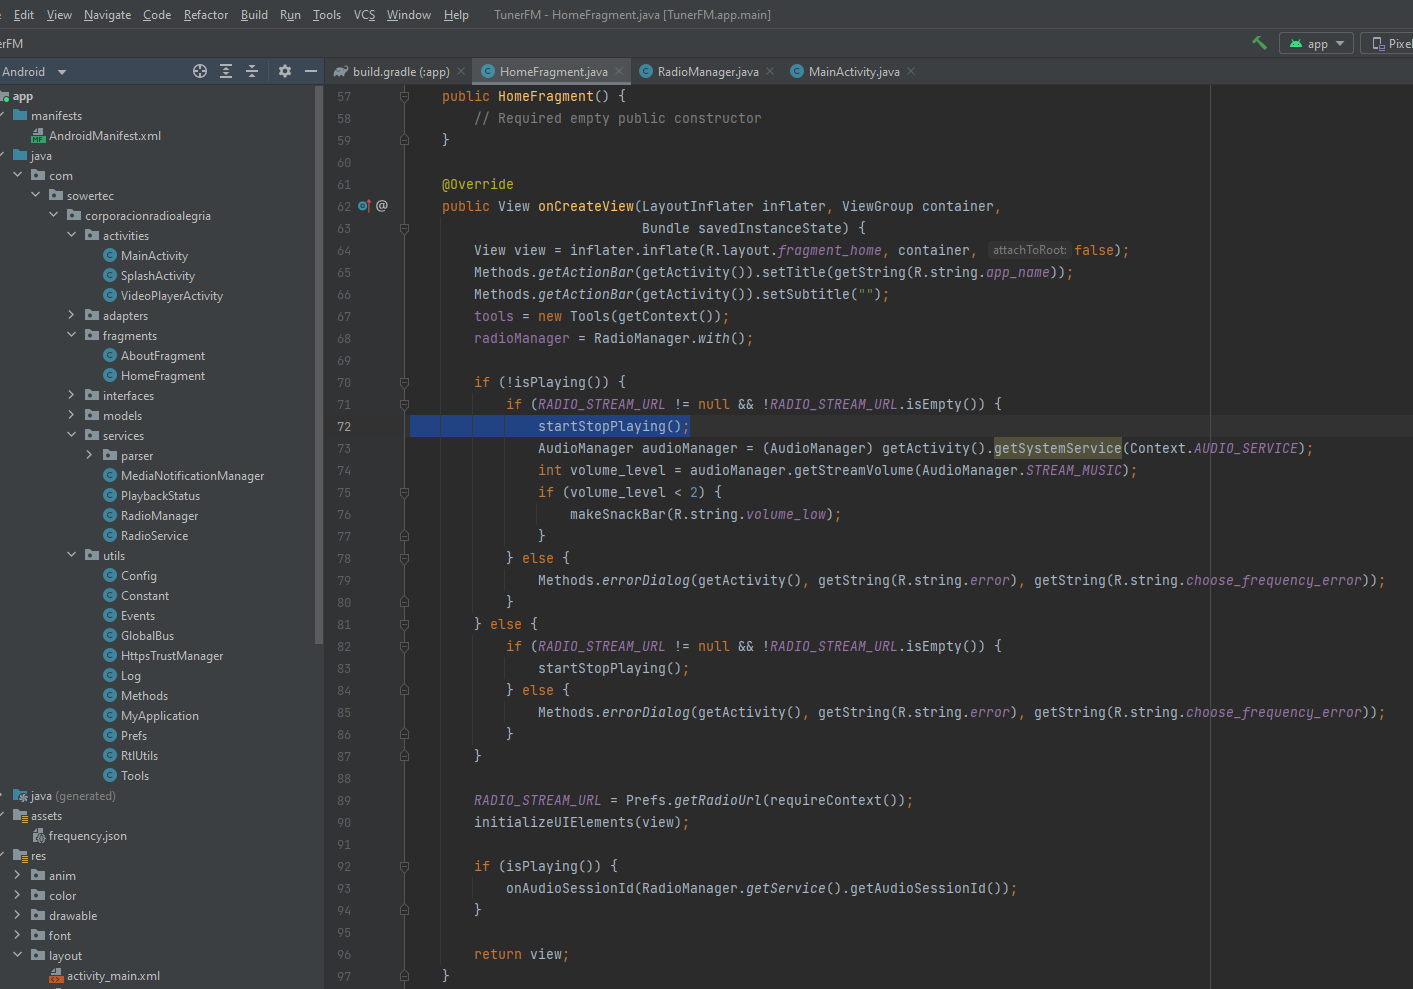Collapse the utils folder
Screen dimensions: 1413x989
coord(71,555)
